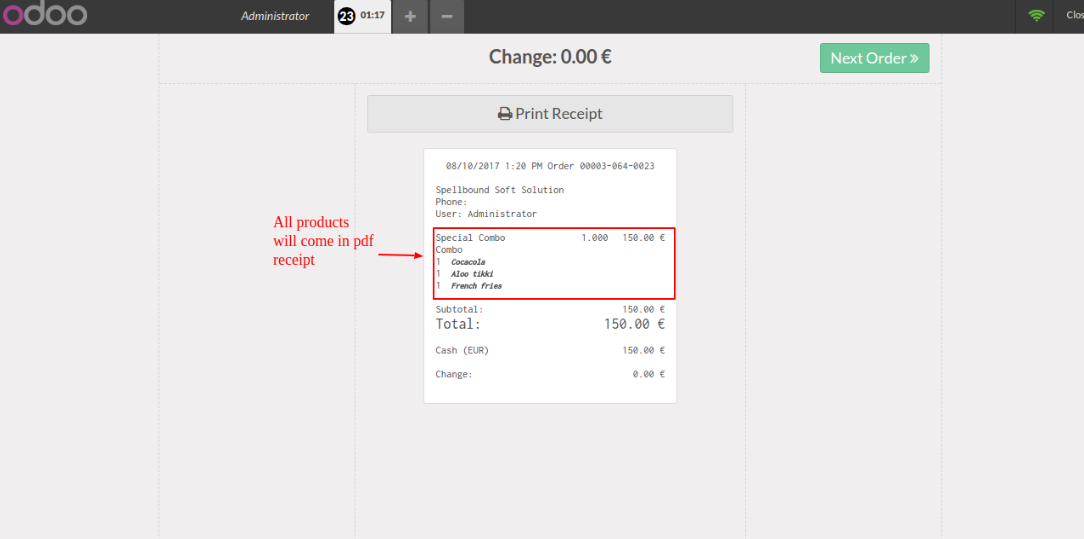Select the order tab showing 01:17
Image resolution: width=1084 pixels, height=539 pixels.
(x=372, y=16)
